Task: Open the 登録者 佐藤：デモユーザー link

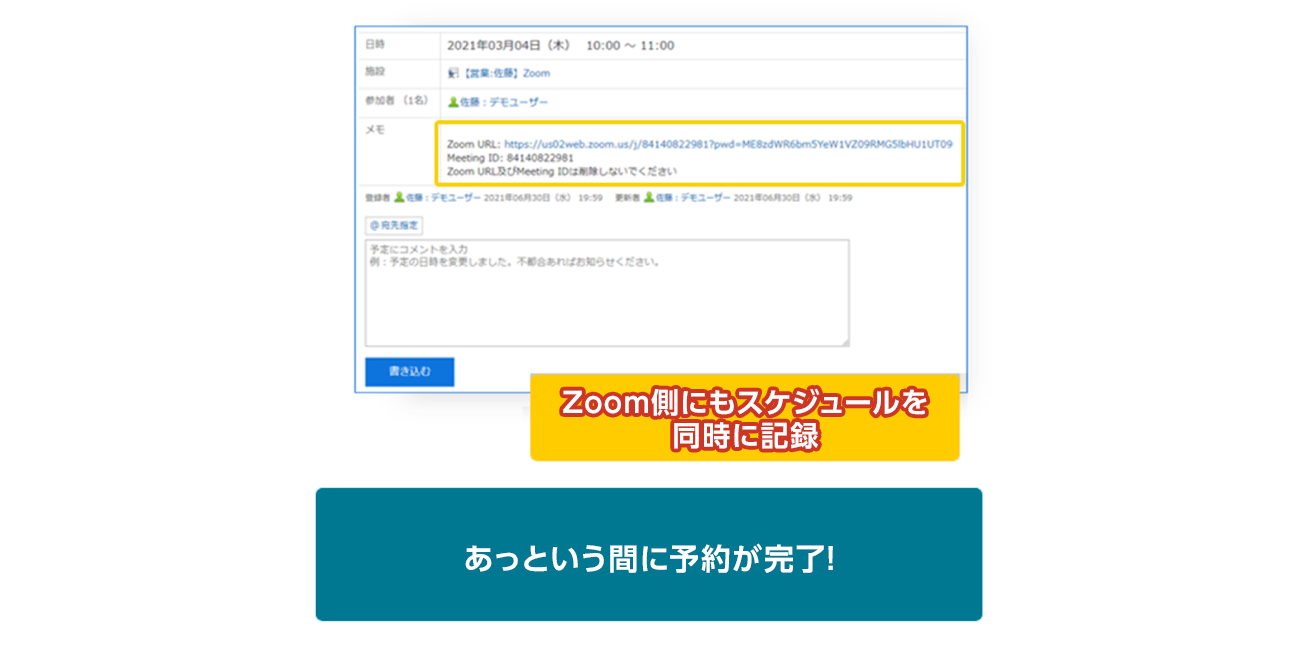Action: tap(442, 198)
